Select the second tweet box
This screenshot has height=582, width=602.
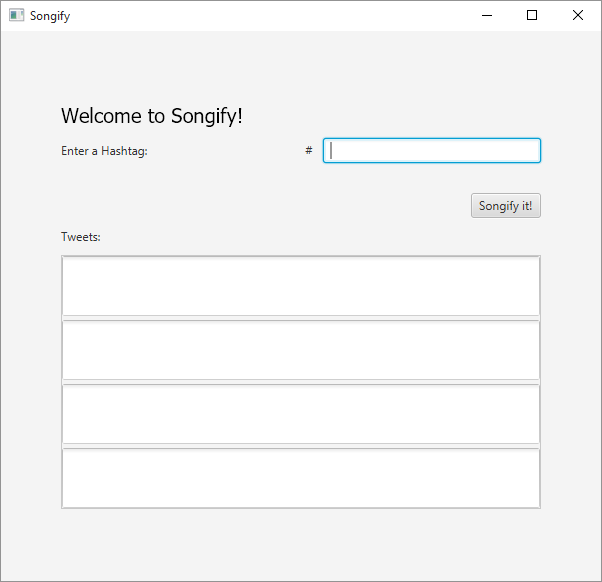(301, 350)
